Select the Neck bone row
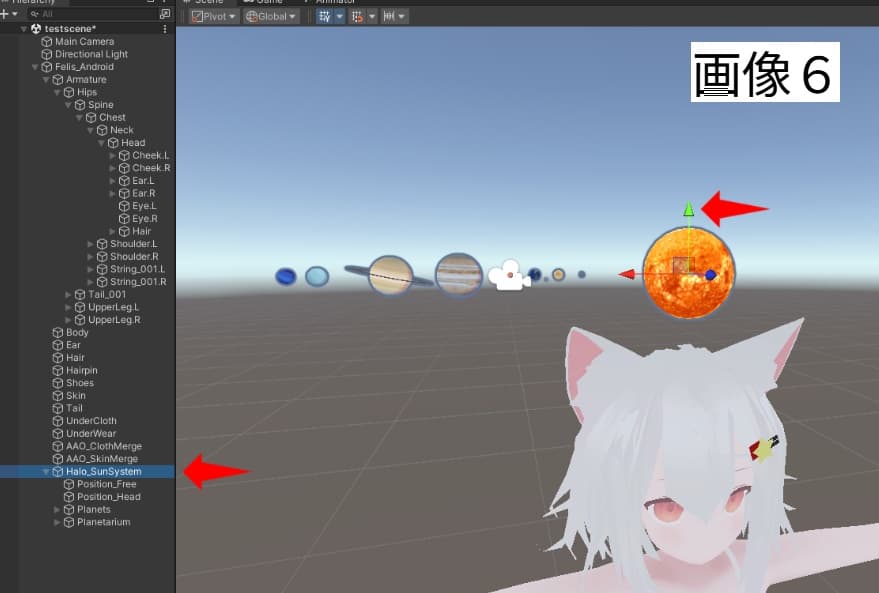The height and width of the screenshot is (593, 879). (x=88, y=130)
